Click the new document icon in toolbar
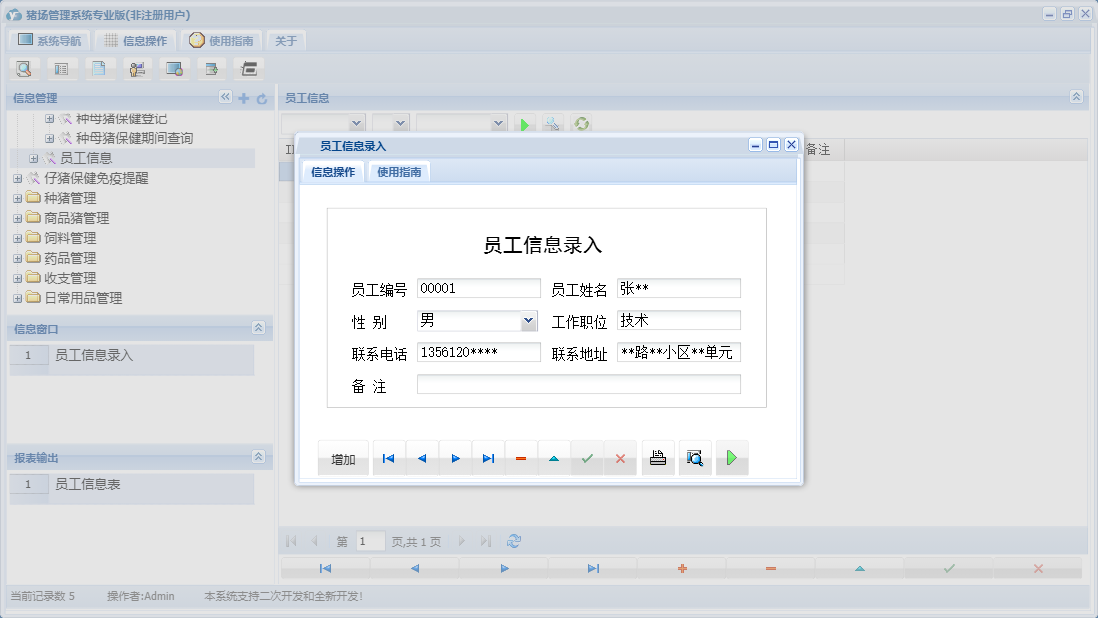Image resolution: width=1098 pixels, height=618 pixels. click(99, 68)
